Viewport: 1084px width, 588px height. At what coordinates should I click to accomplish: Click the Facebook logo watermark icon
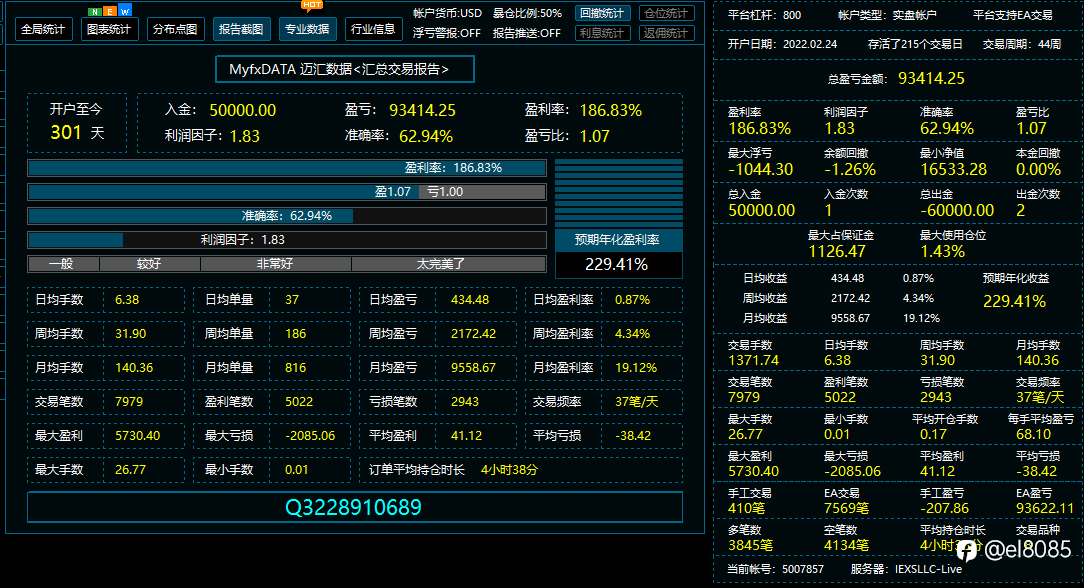tap(967, 550)
